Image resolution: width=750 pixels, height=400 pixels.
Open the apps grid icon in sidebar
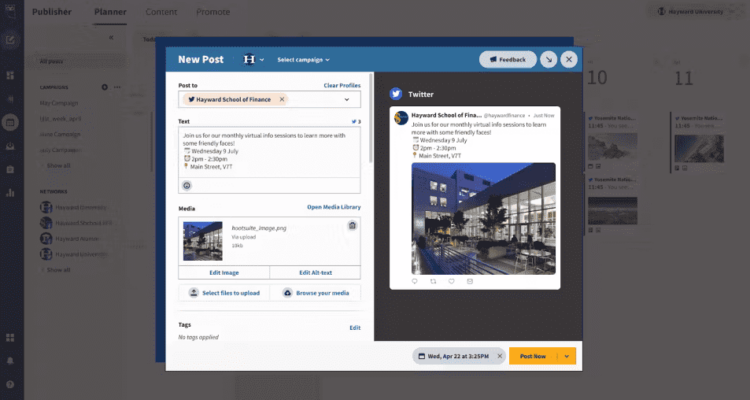click(x=10, y=338)
